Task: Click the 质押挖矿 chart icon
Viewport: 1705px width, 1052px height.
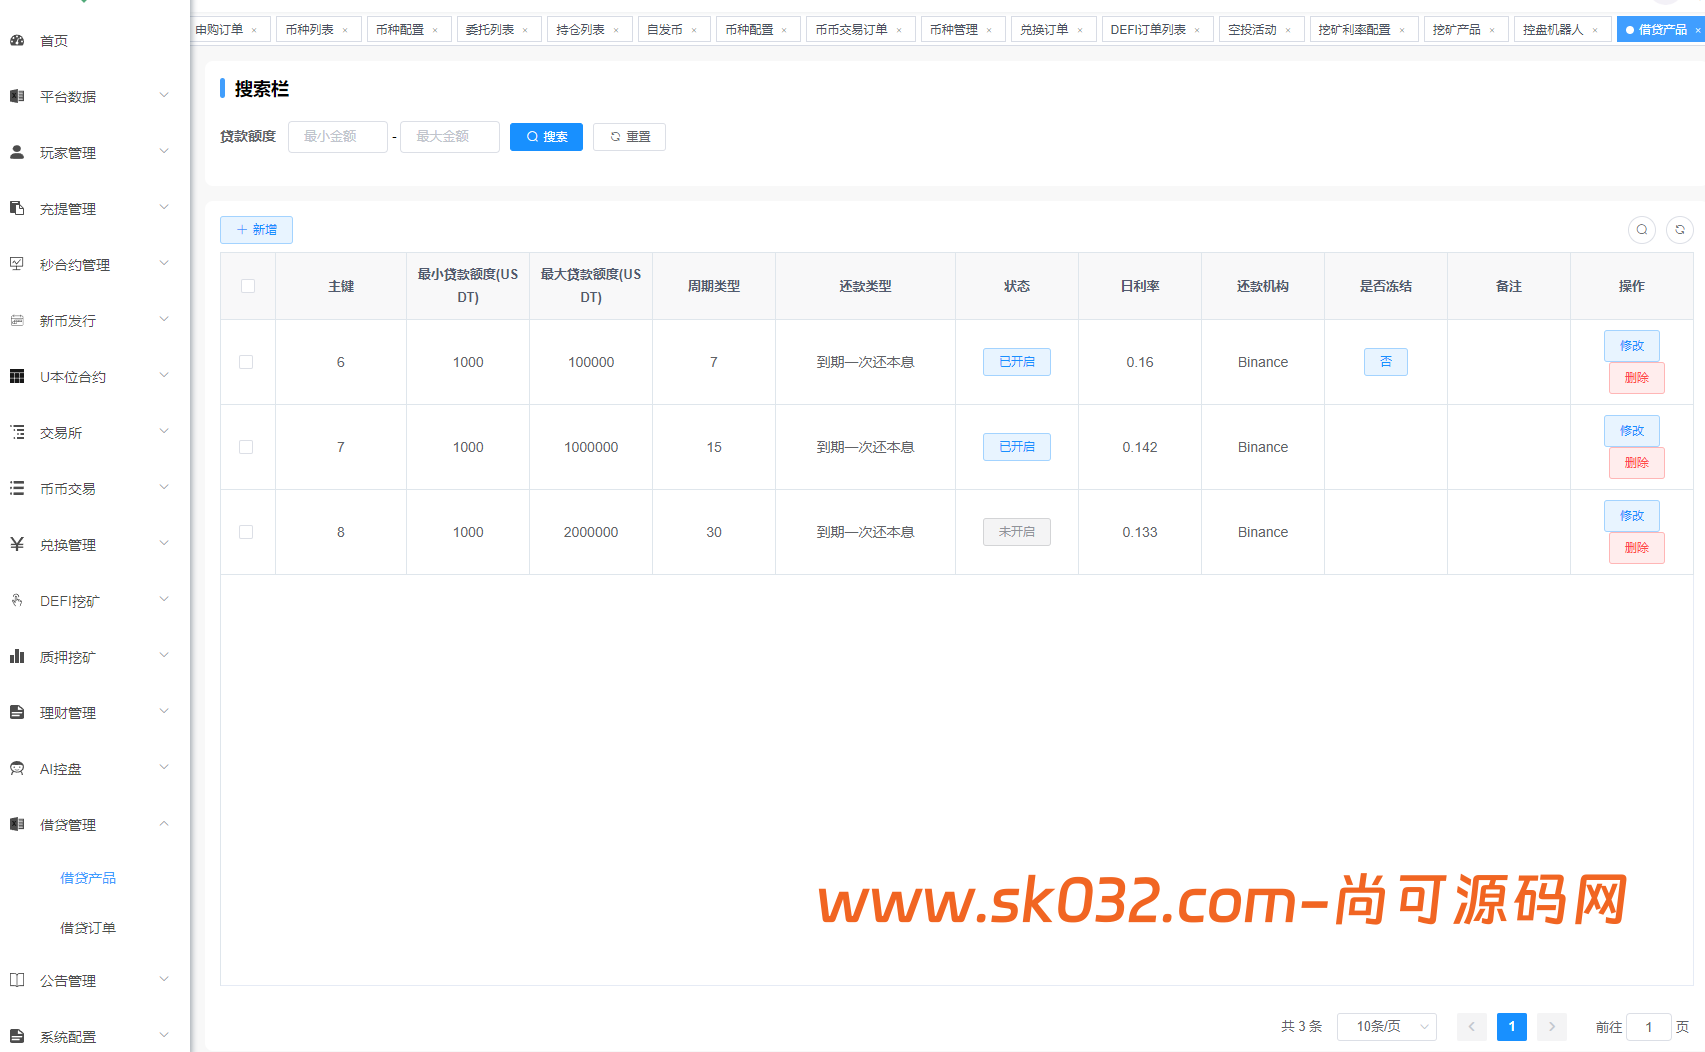Action: [17, 657]
